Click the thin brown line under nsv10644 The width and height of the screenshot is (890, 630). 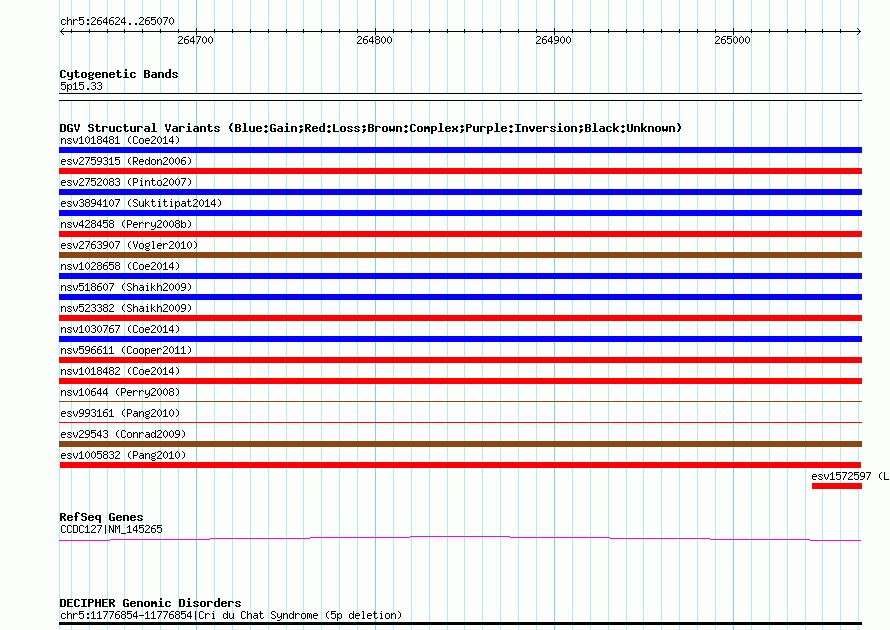tap(460, 401)
